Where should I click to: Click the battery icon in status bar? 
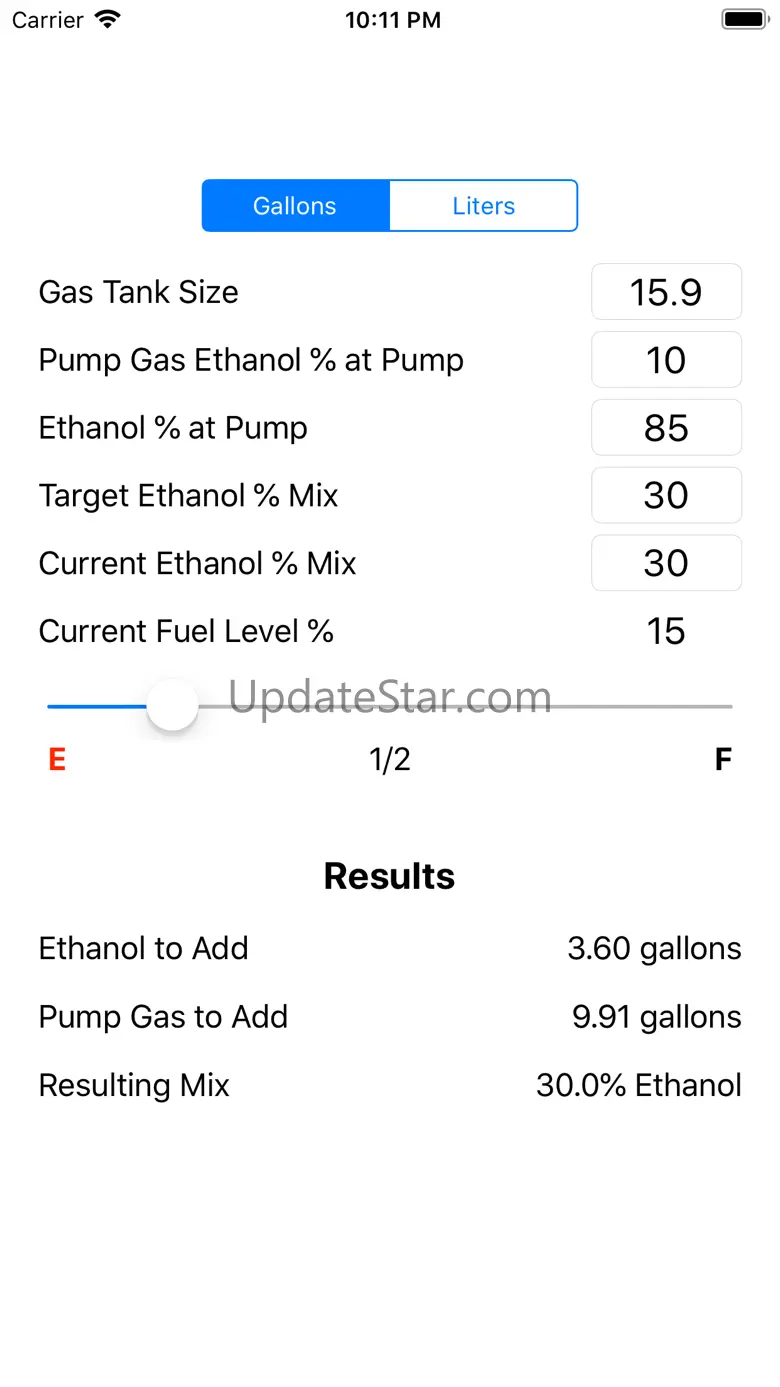pos(744,20)
